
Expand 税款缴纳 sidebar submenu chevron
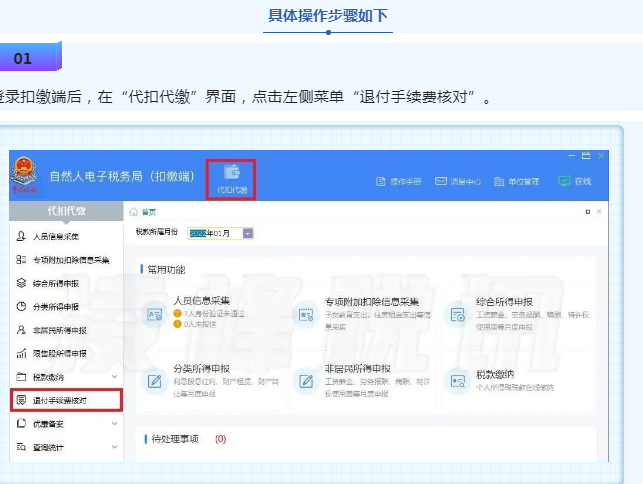(x=115, y=377)
